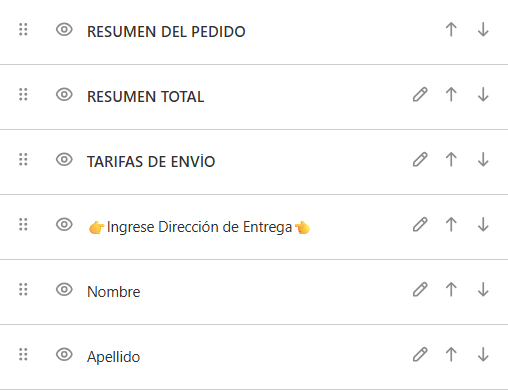The image size is (508, 390).
Task: Open editor for Ingrese Dirección de Entrega
Action: (420, 224)
